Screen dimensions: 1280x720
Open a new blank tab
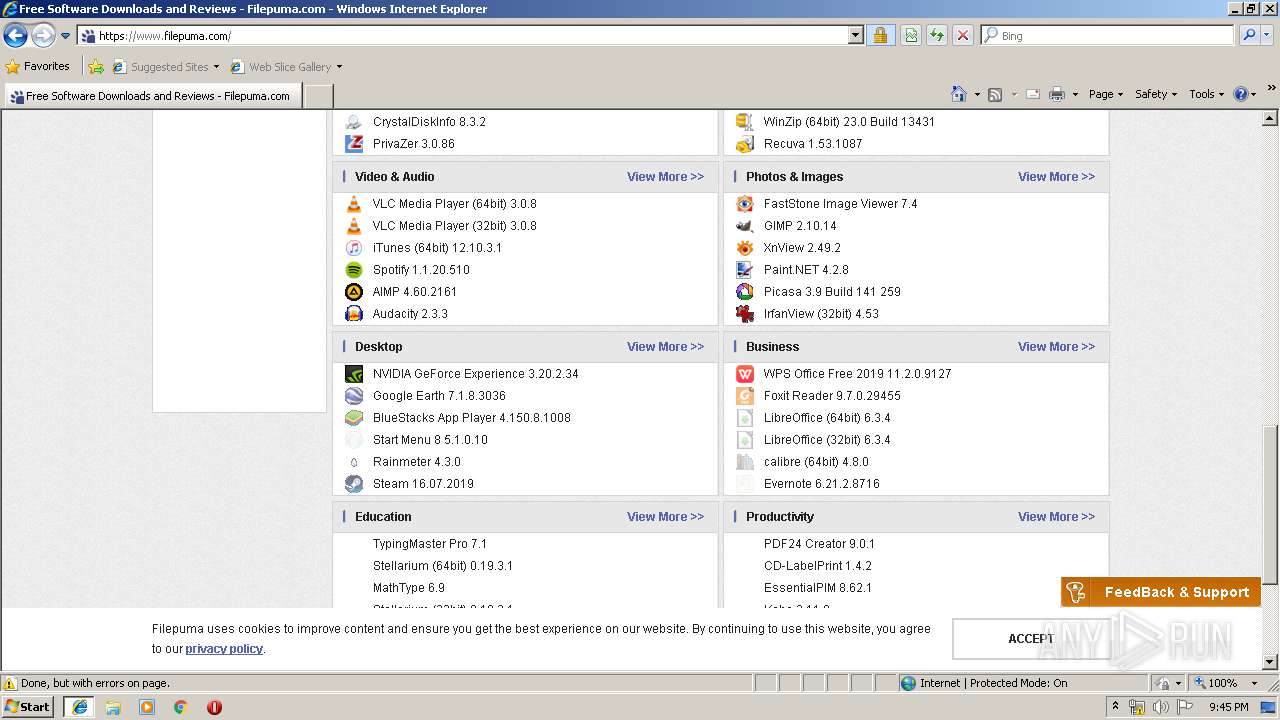click(x=318, y=96)
